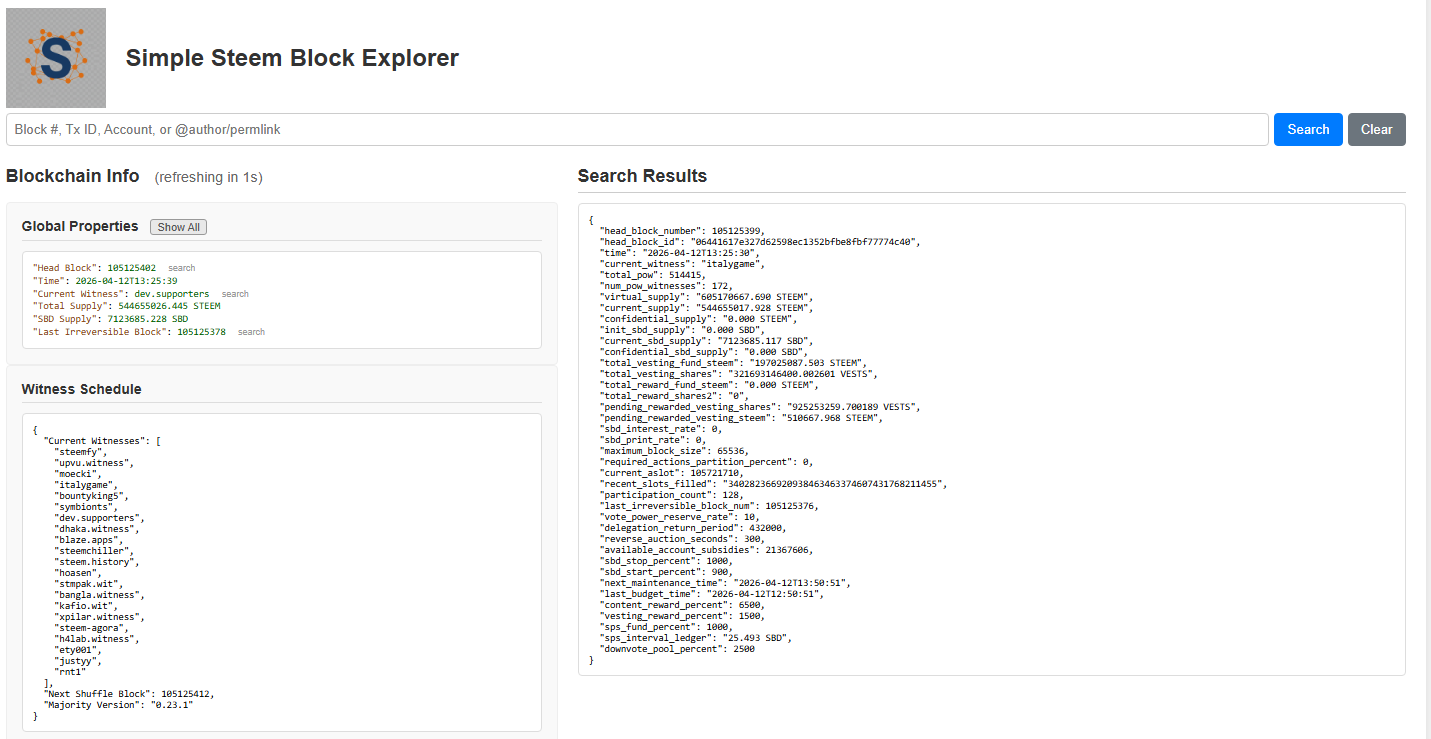Screen dimensions: 1431x739
Task: Click the Search Results heading
Action: point(642,176)
